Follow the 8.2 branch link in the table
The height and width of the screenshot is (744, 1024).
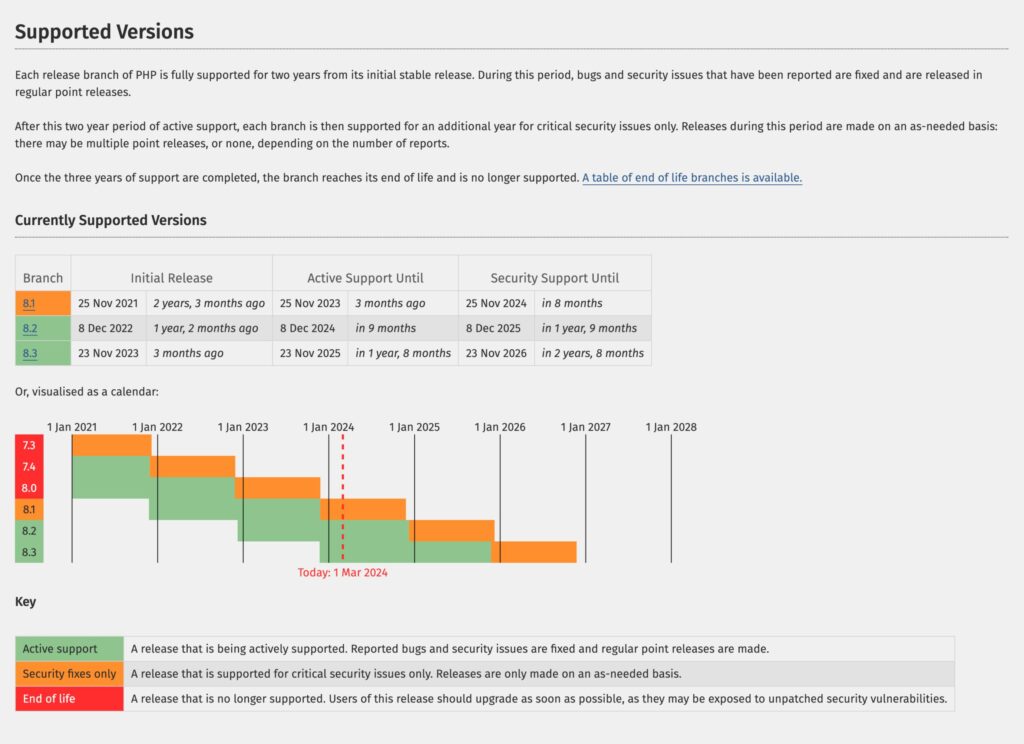29,328
